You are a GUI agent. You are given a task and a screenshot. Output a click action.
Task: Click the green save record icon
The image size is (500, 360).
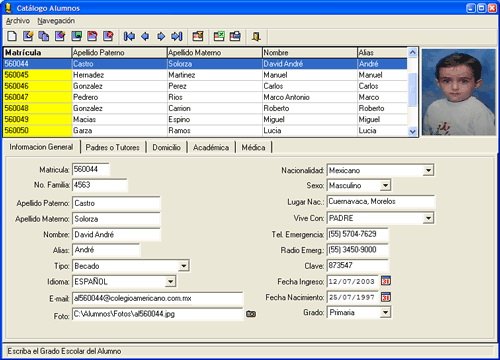76,36
